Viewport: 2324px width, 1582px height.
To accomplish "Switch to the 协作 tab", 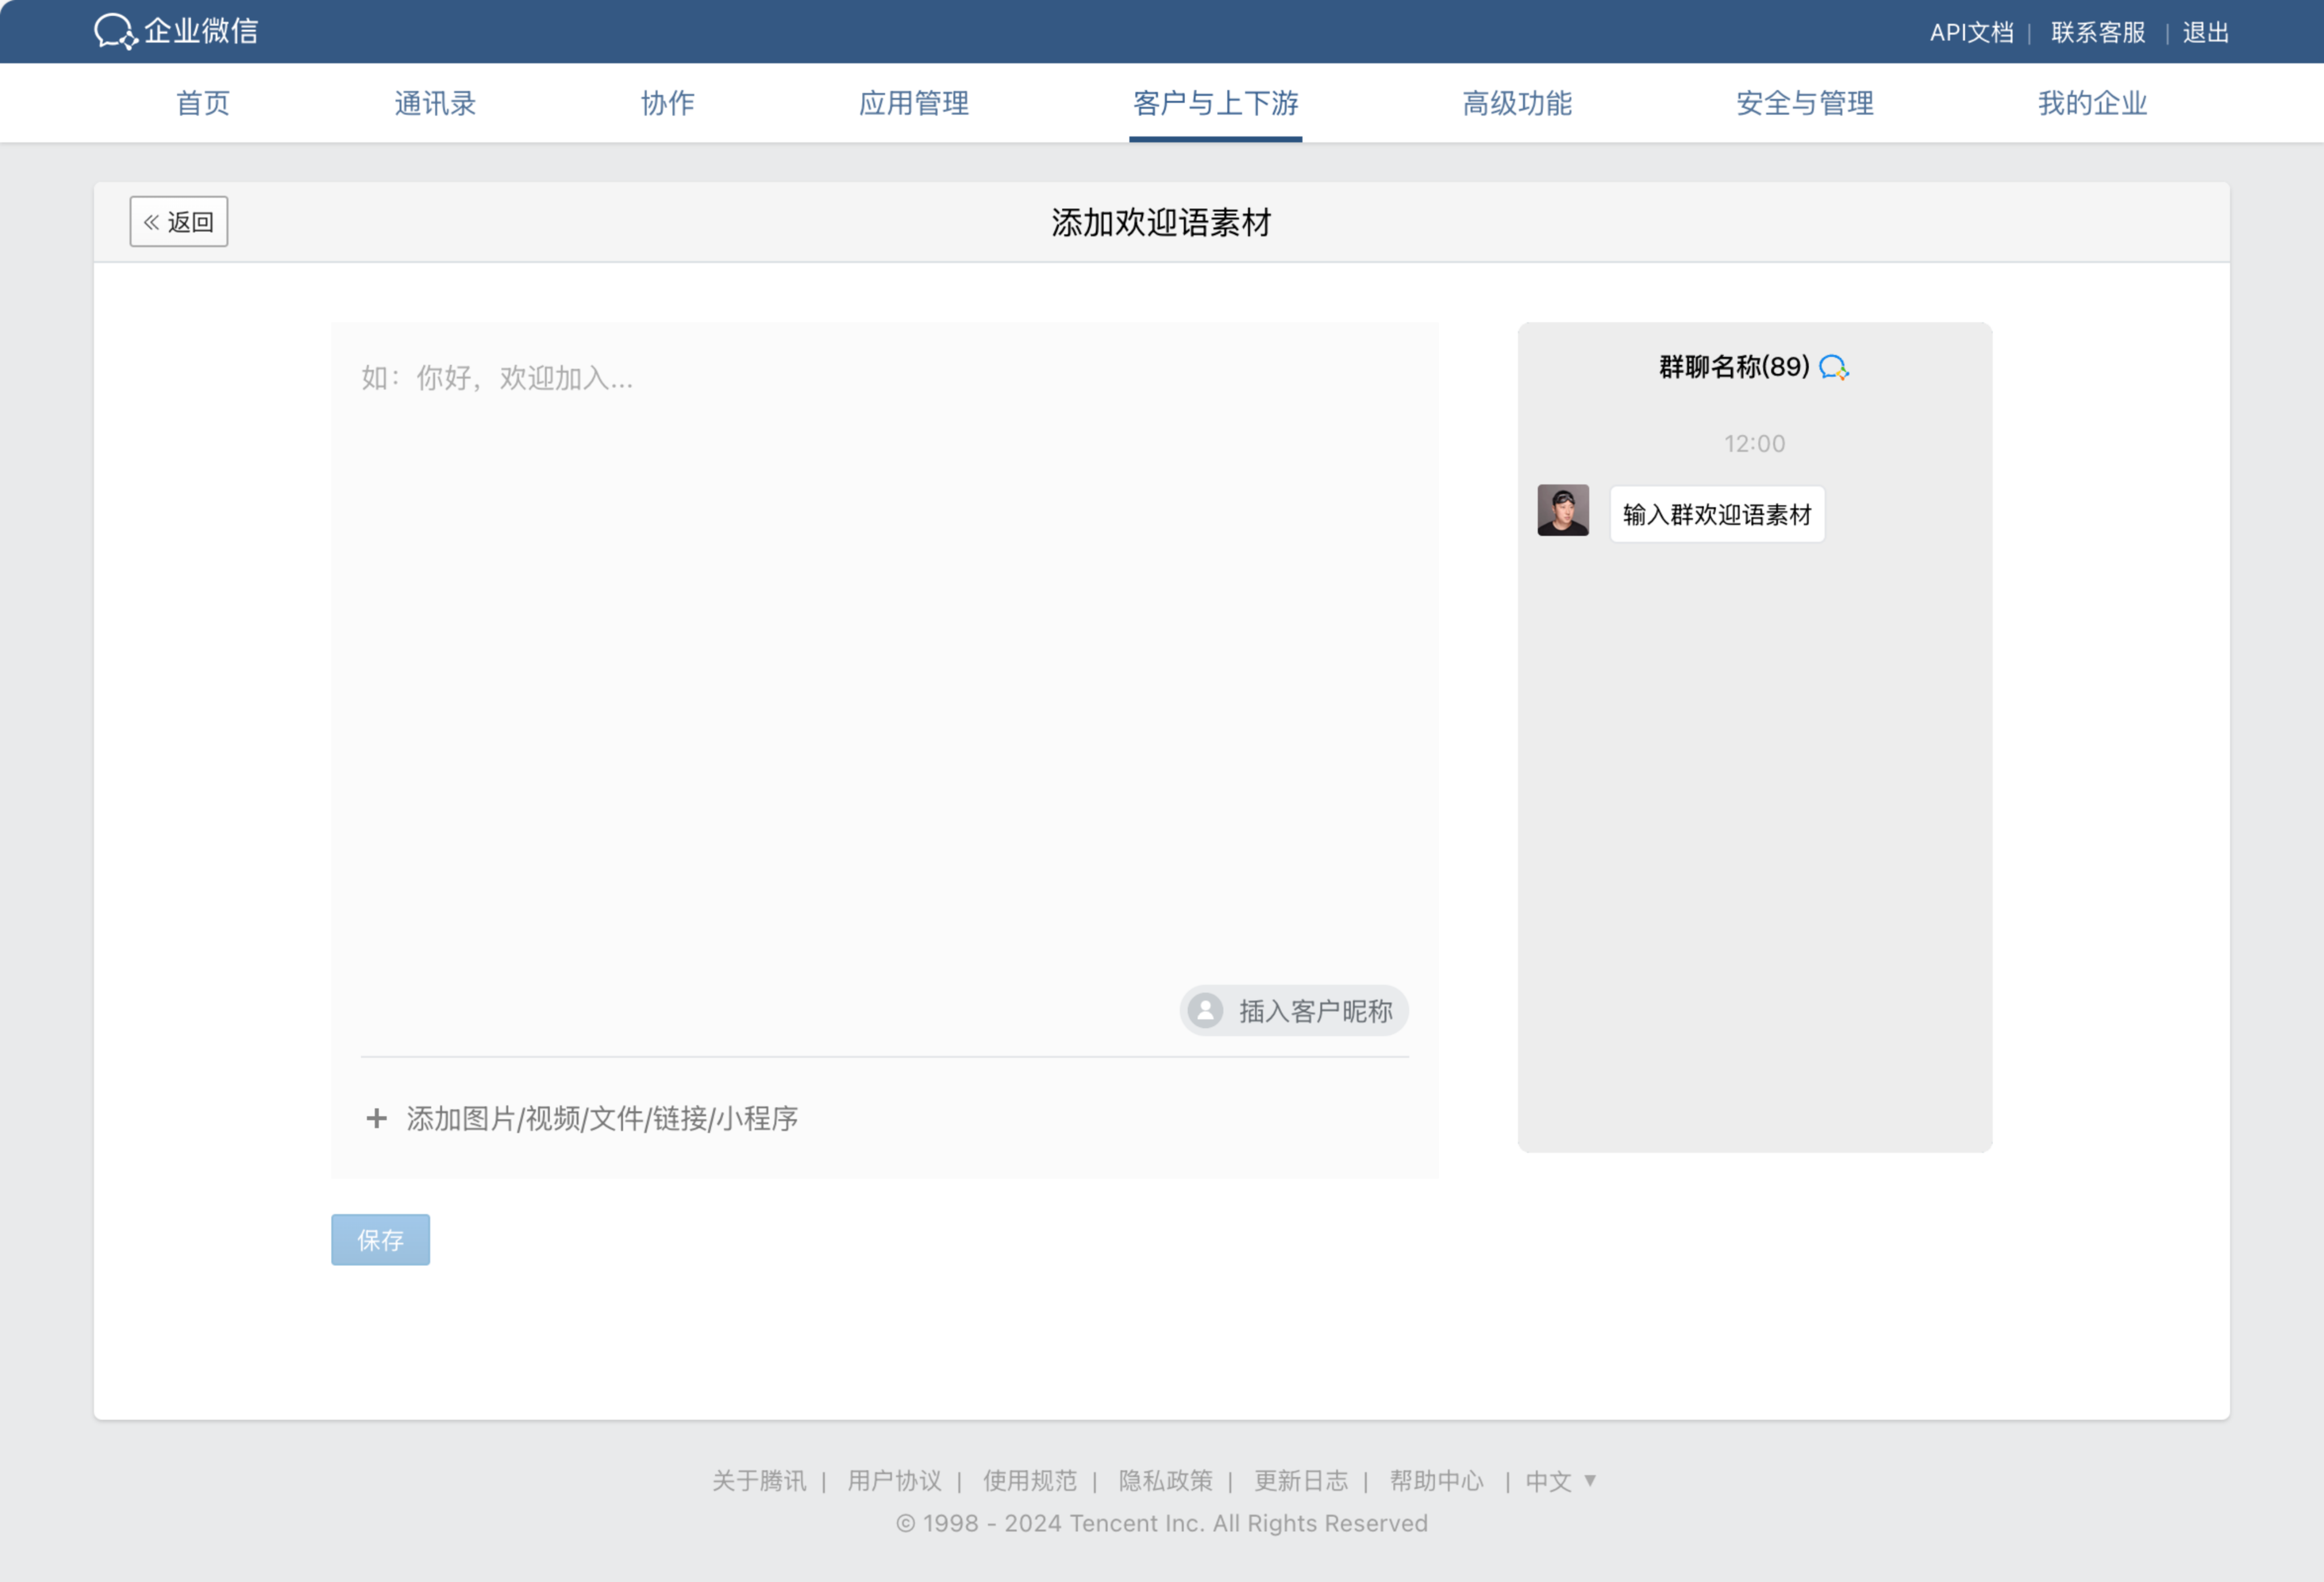I will (667, 103).
